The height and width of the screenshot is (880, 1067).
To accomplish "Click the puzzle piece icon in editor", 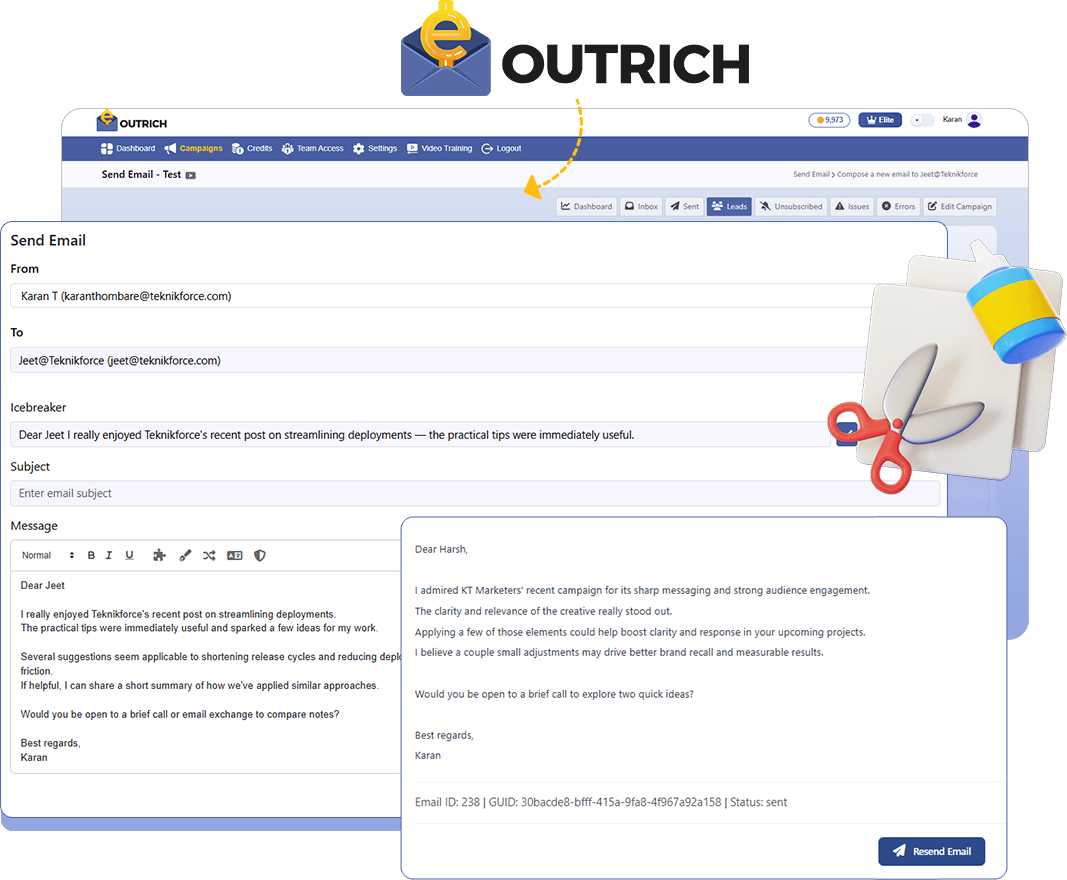I will [x=159, y=556].
